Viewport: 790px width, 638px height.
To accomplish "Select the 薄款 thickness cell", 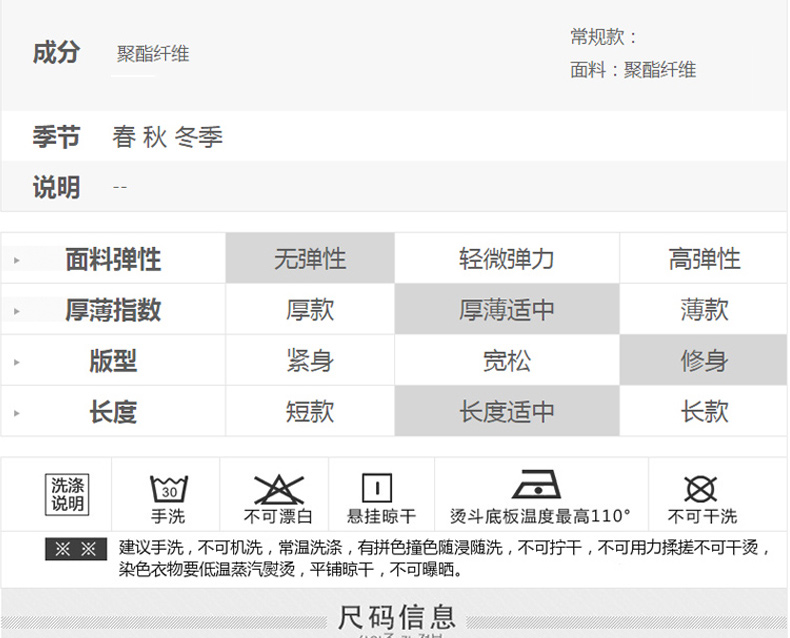I will pyautogui.click(x=704, y=309).
